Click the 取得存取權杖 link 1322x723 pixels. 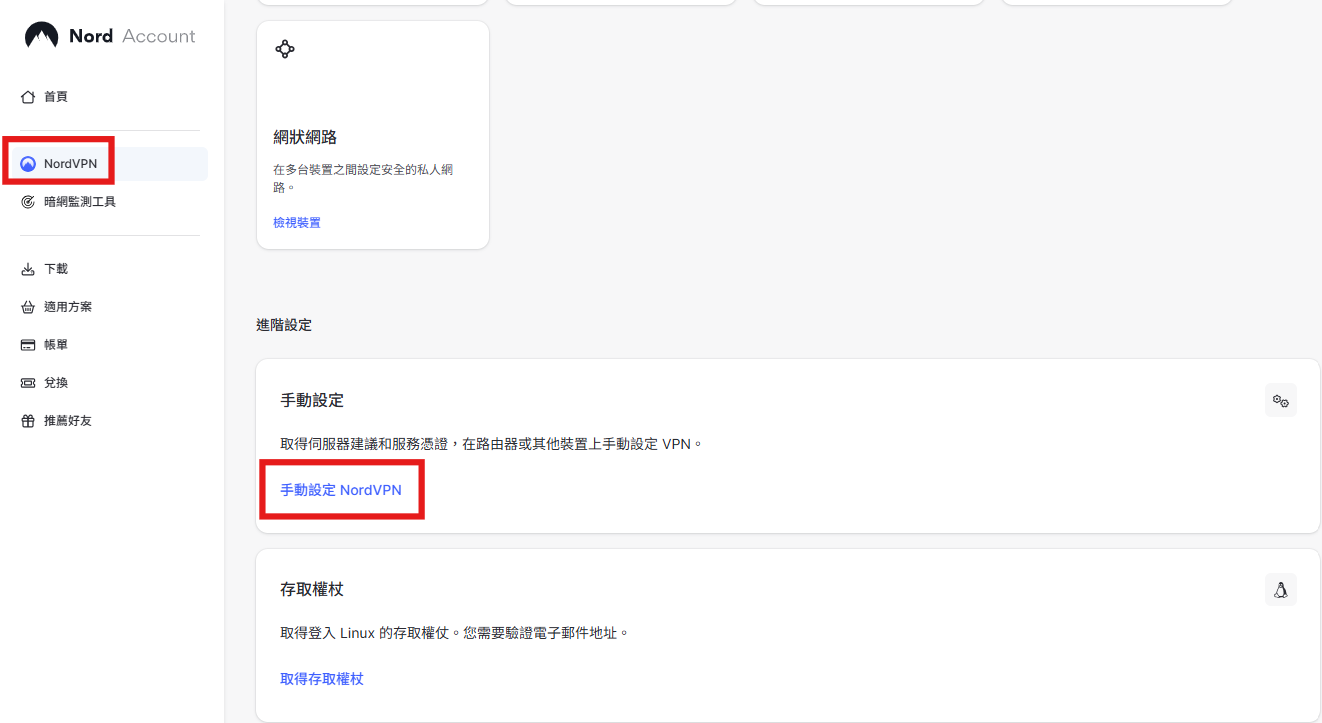[x=322, y=679]
